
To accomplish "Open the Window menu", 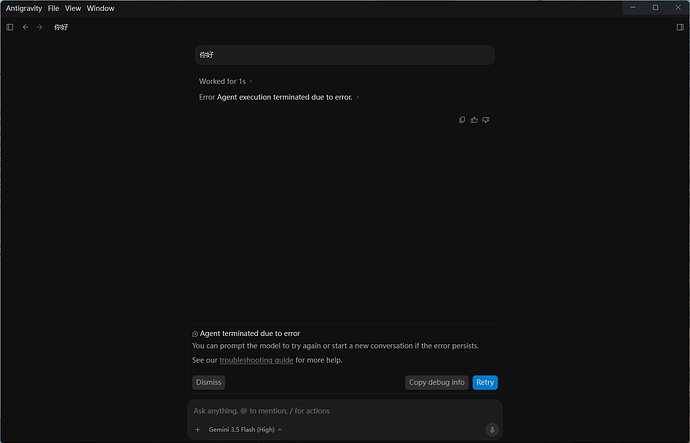I will pyautogui.click(x=100, y=8).
